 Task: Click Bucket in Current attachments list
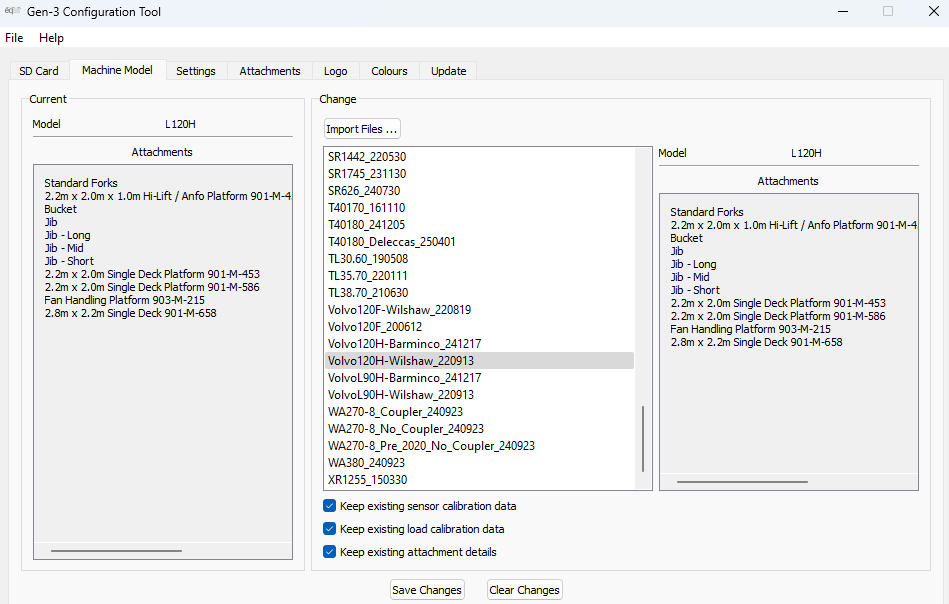point(61,209)
